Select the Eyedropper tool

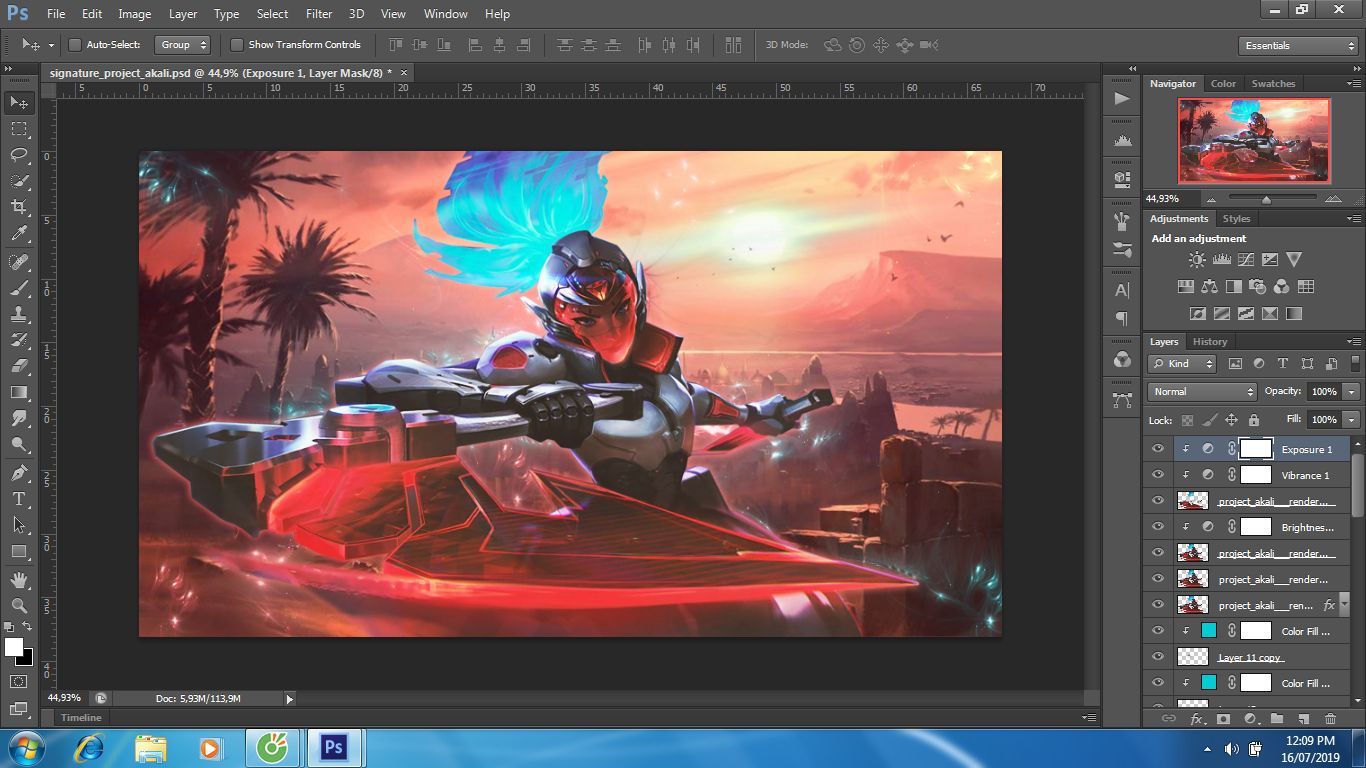coord(19,234)
